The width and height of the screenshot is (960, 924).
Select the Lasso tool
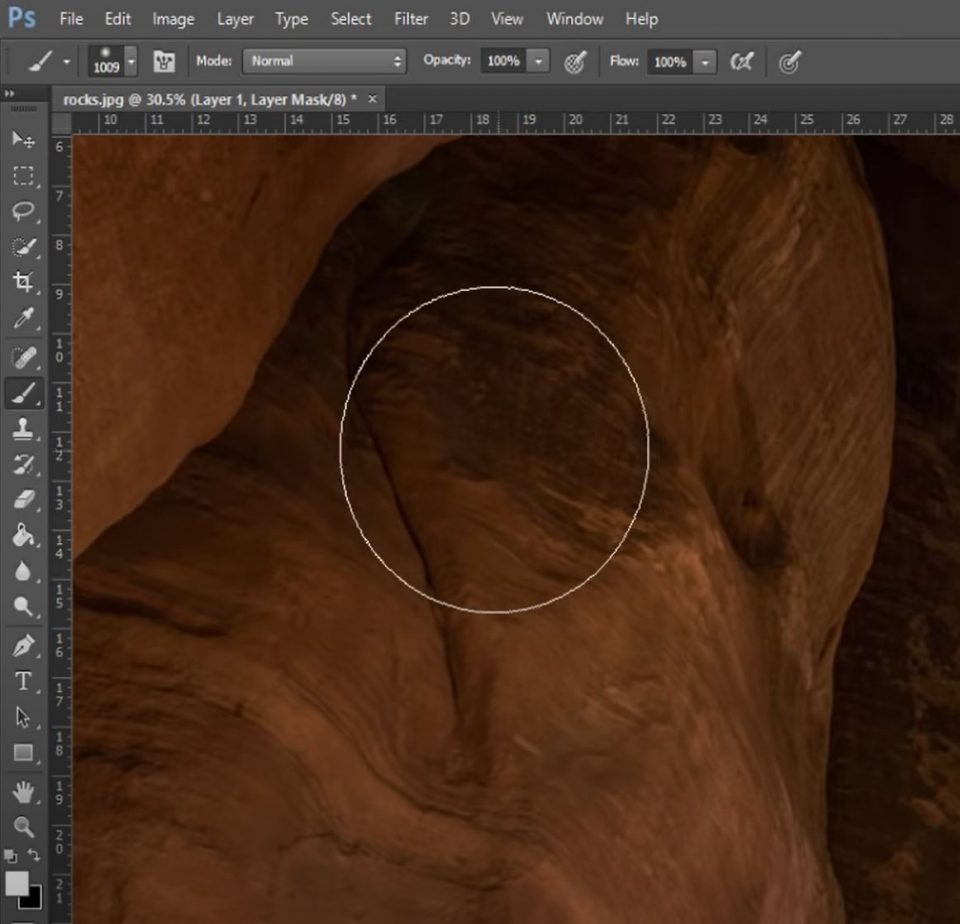pos(25,210)
